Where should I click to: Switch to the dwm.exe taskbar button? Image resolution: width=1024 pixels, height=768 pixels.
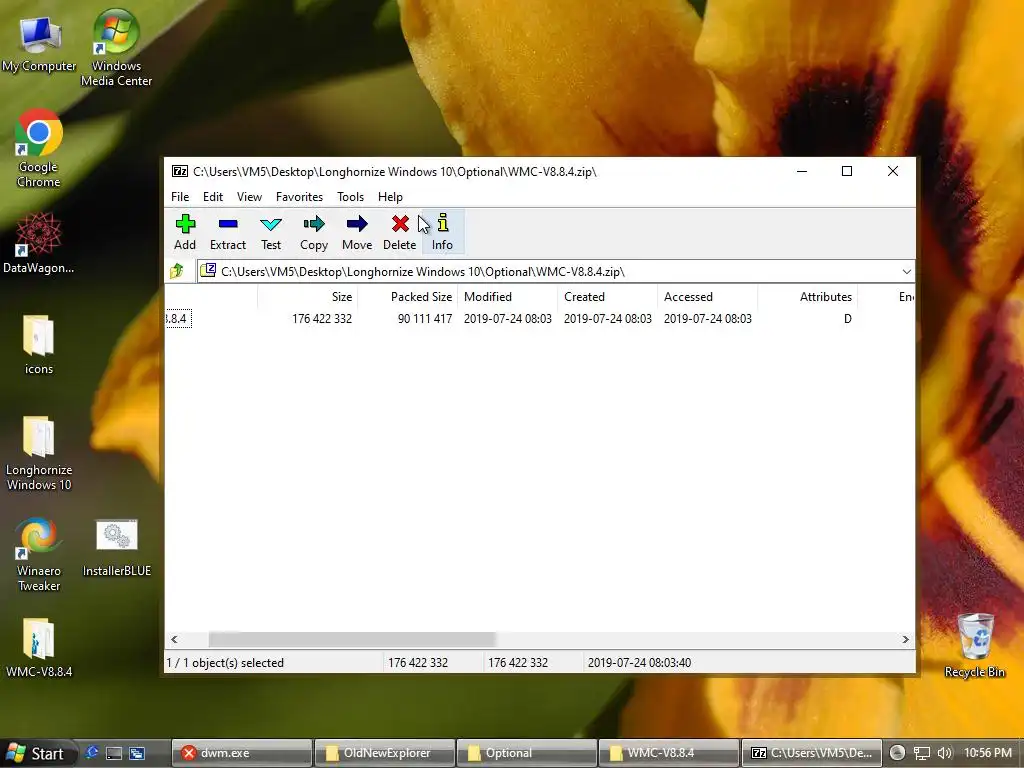pos(240,753)
